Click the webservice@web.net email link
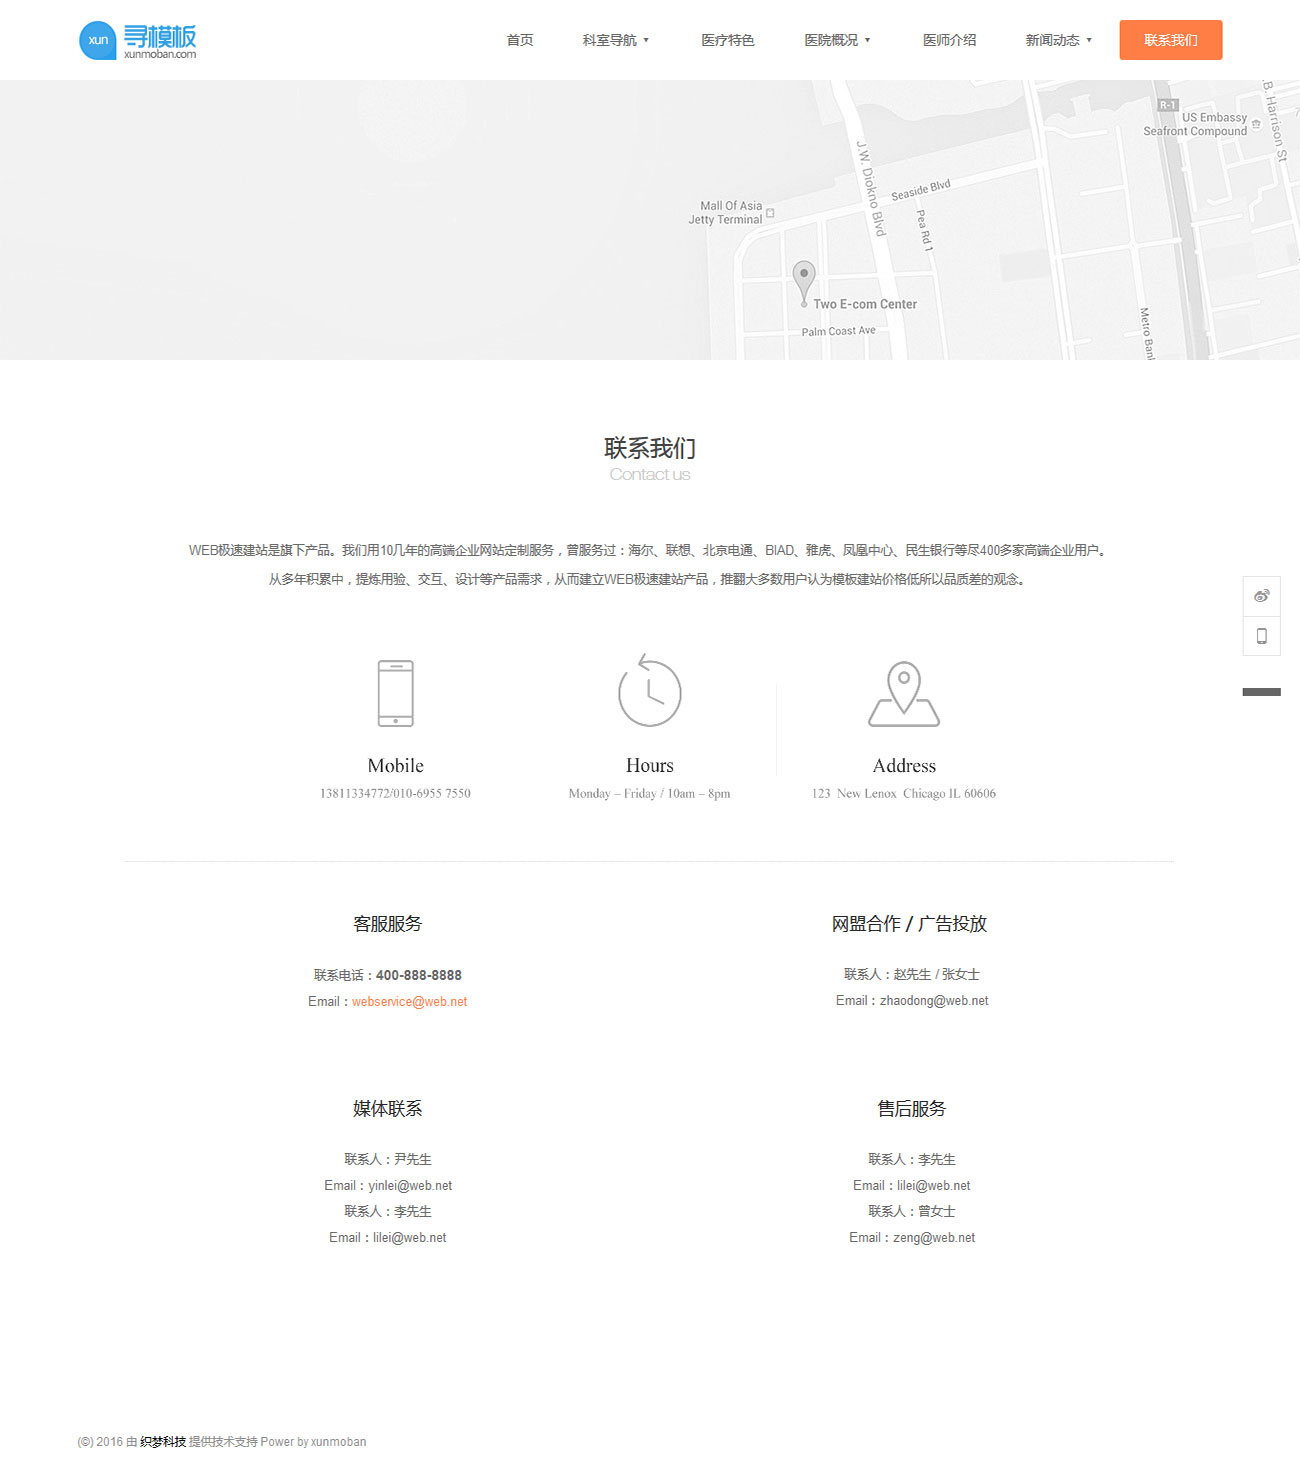The image size is (1300, 1464). coord(409,1001)
